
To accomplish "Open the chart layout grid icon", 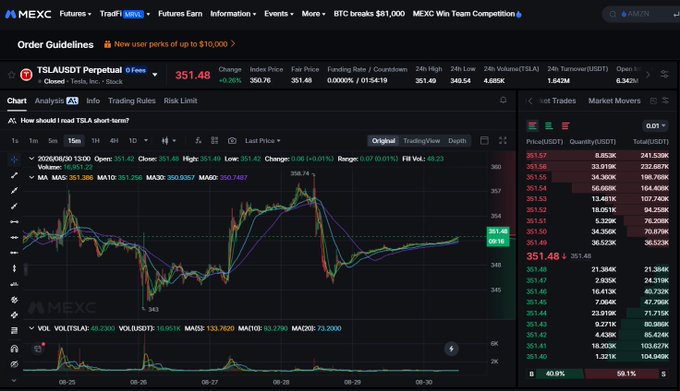I will (x=214, y=140).
